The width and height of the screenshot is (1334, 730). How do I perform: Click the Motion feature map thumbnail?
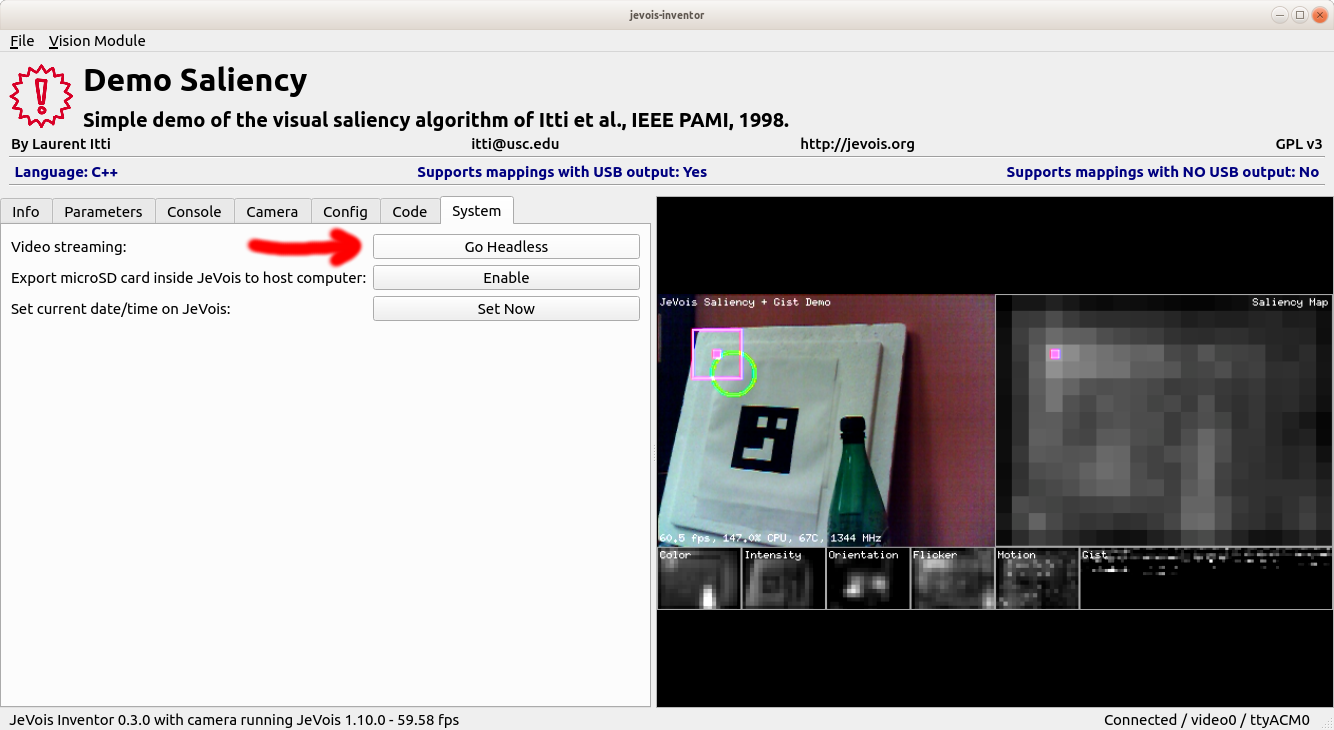(1037, 578)
